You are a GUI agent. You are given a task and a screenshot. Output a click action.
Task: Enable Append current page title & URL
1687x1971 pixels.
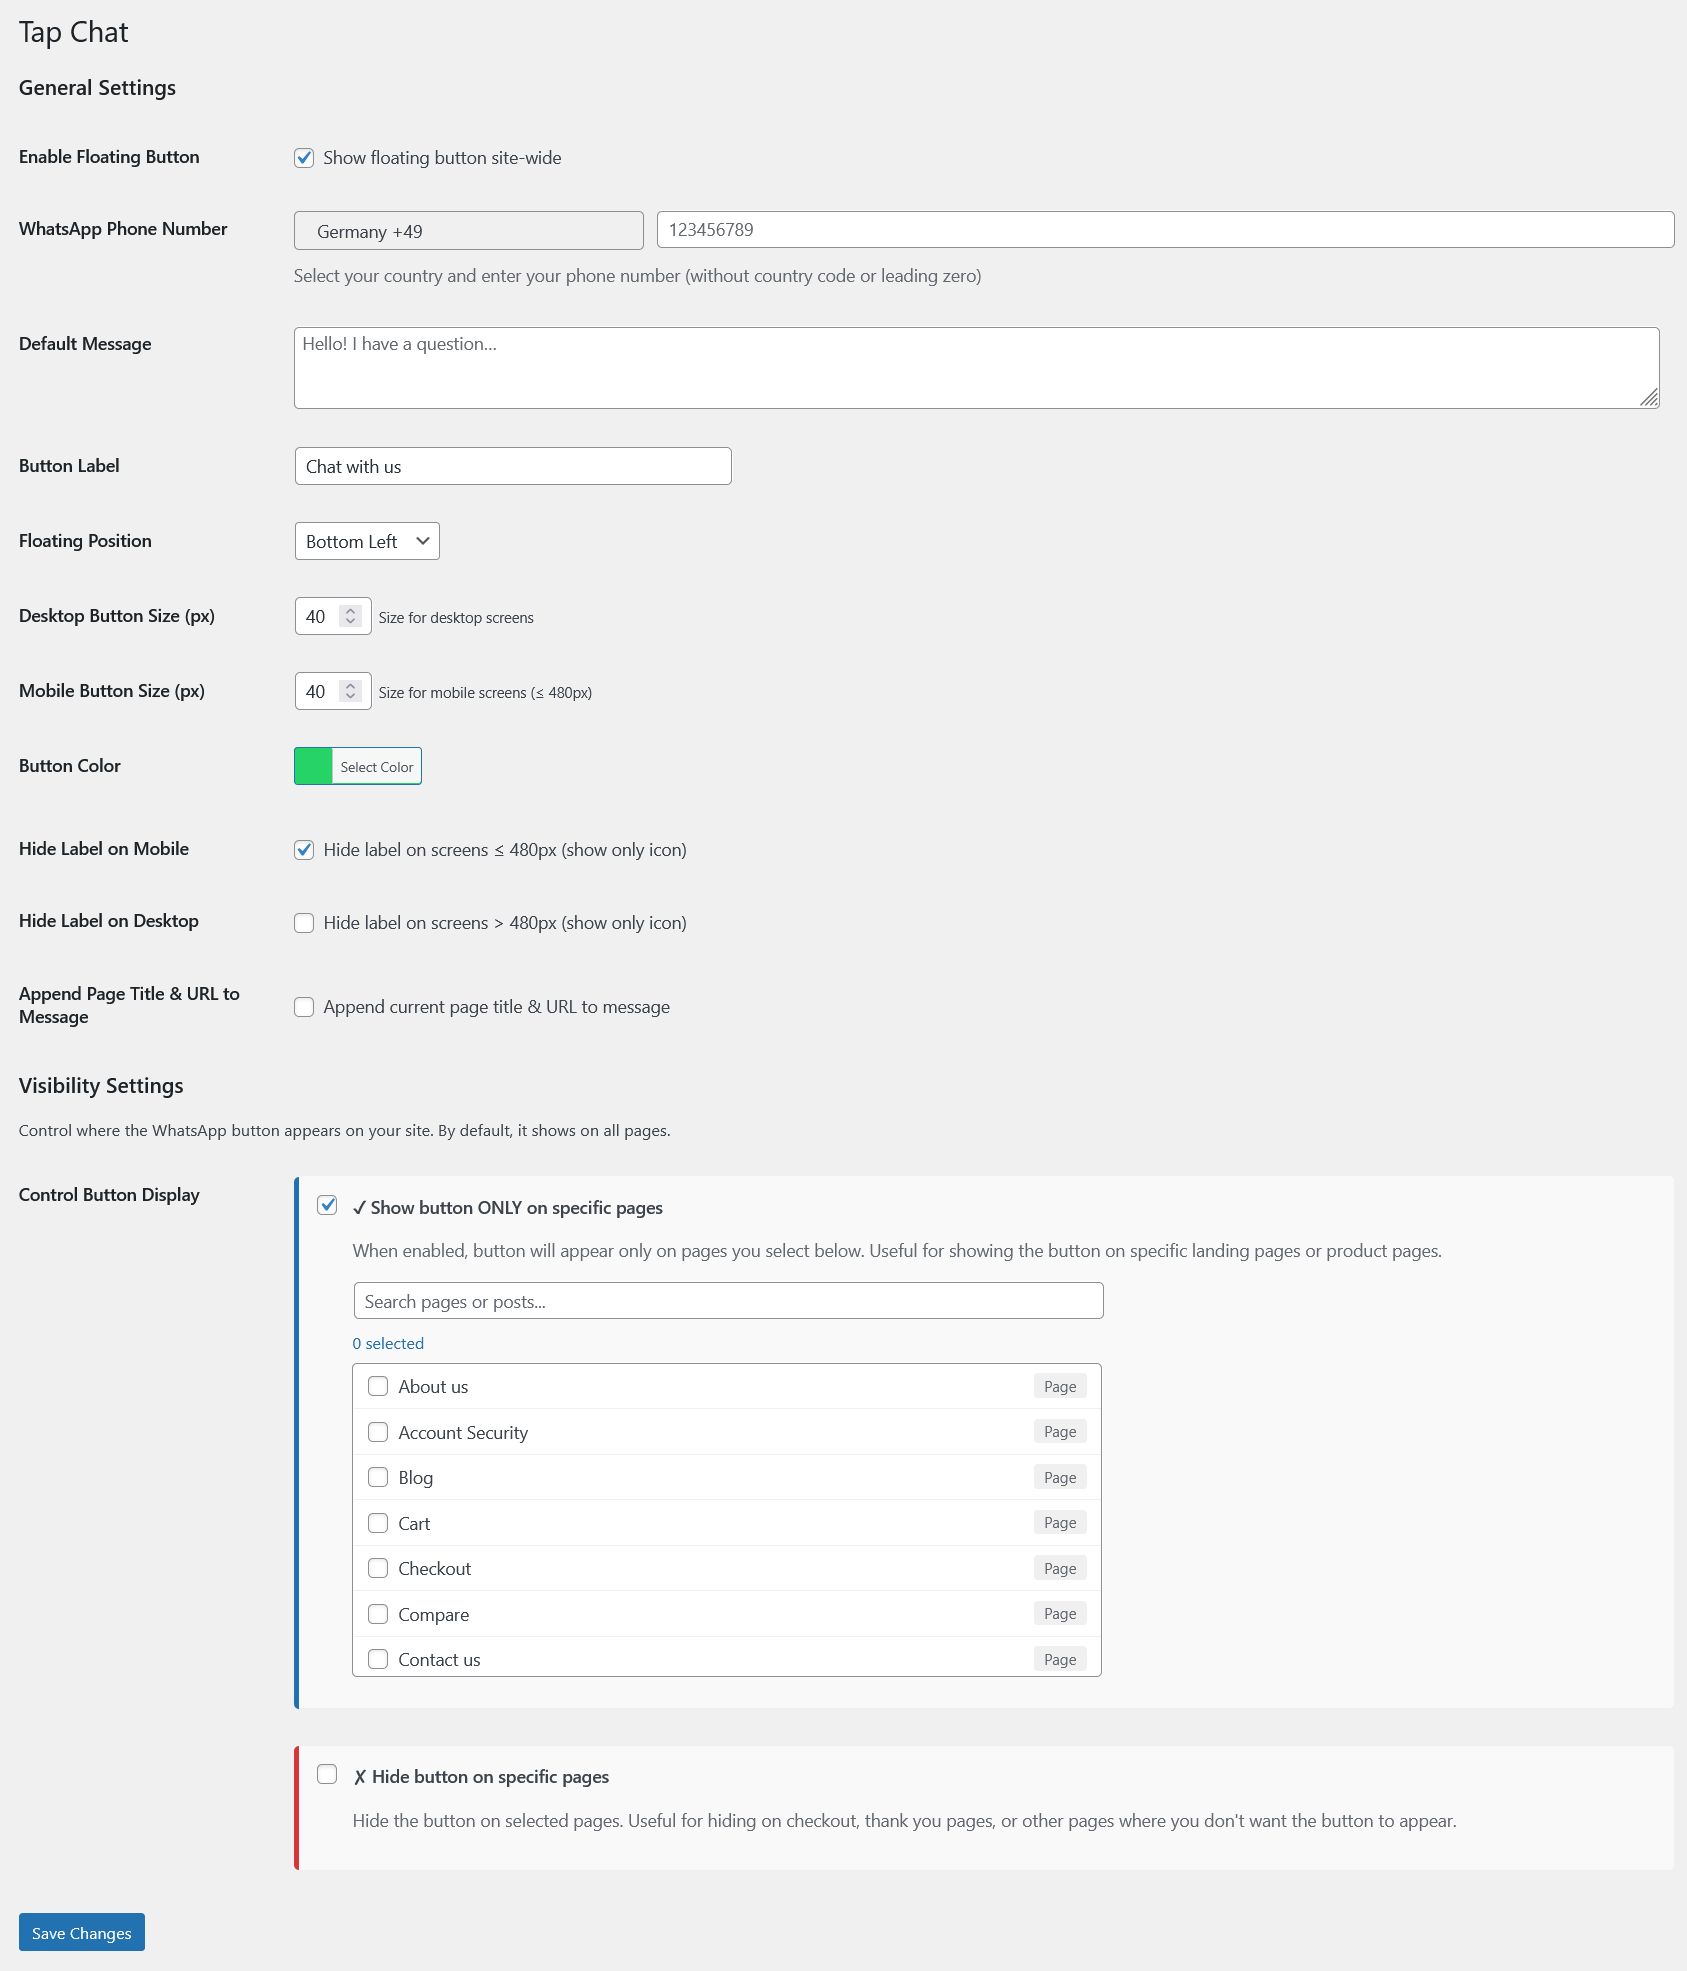pyautogui.click(x=304, y=1007)
